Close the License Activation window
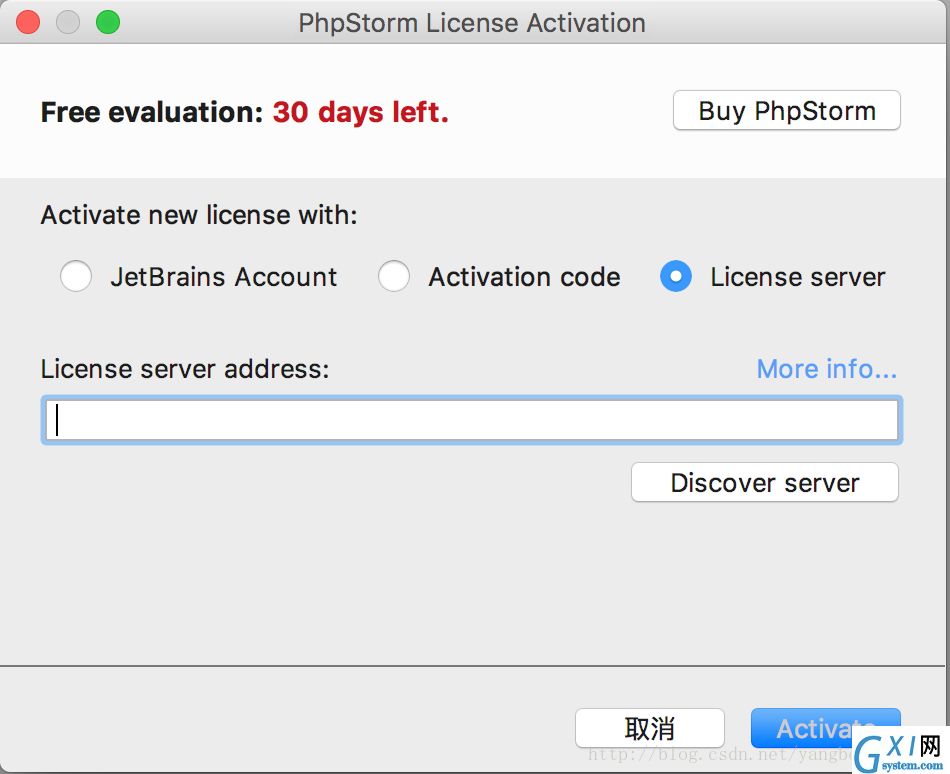 pyautogui.click(x=28, y=22)
